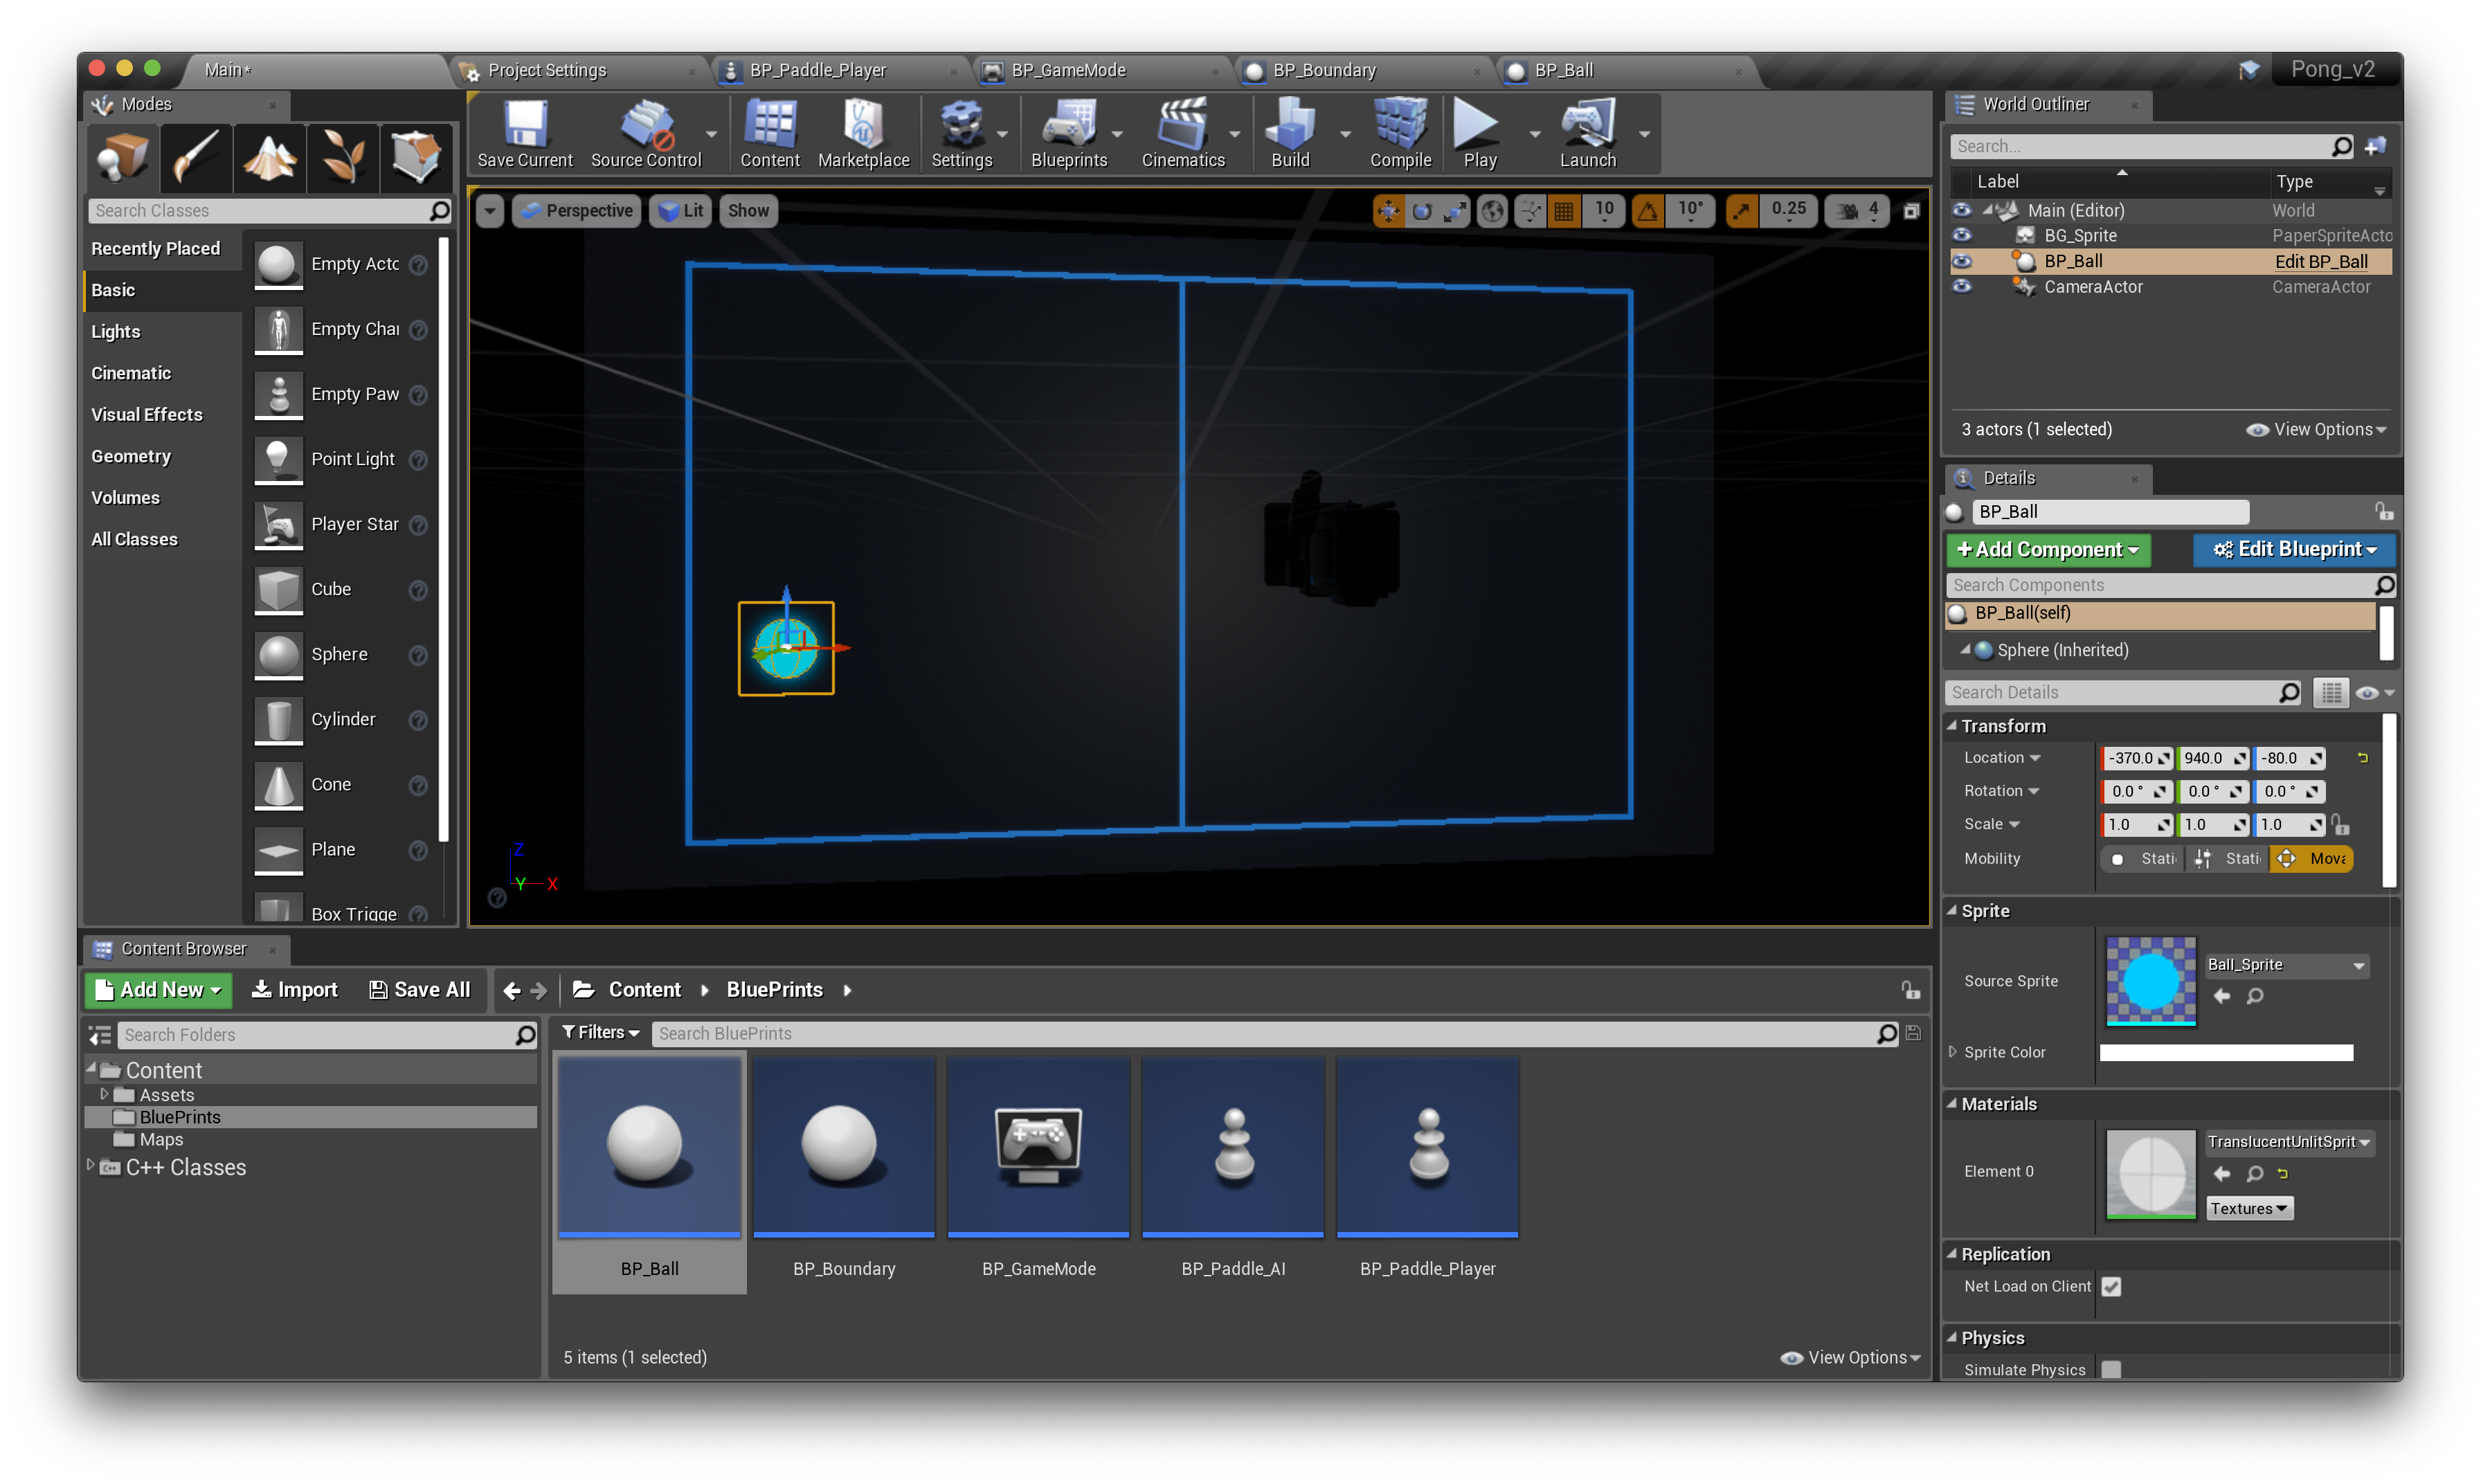Select the Geometry category in Modes
The image size is (2481, 1484).
[x=131, y=456]
